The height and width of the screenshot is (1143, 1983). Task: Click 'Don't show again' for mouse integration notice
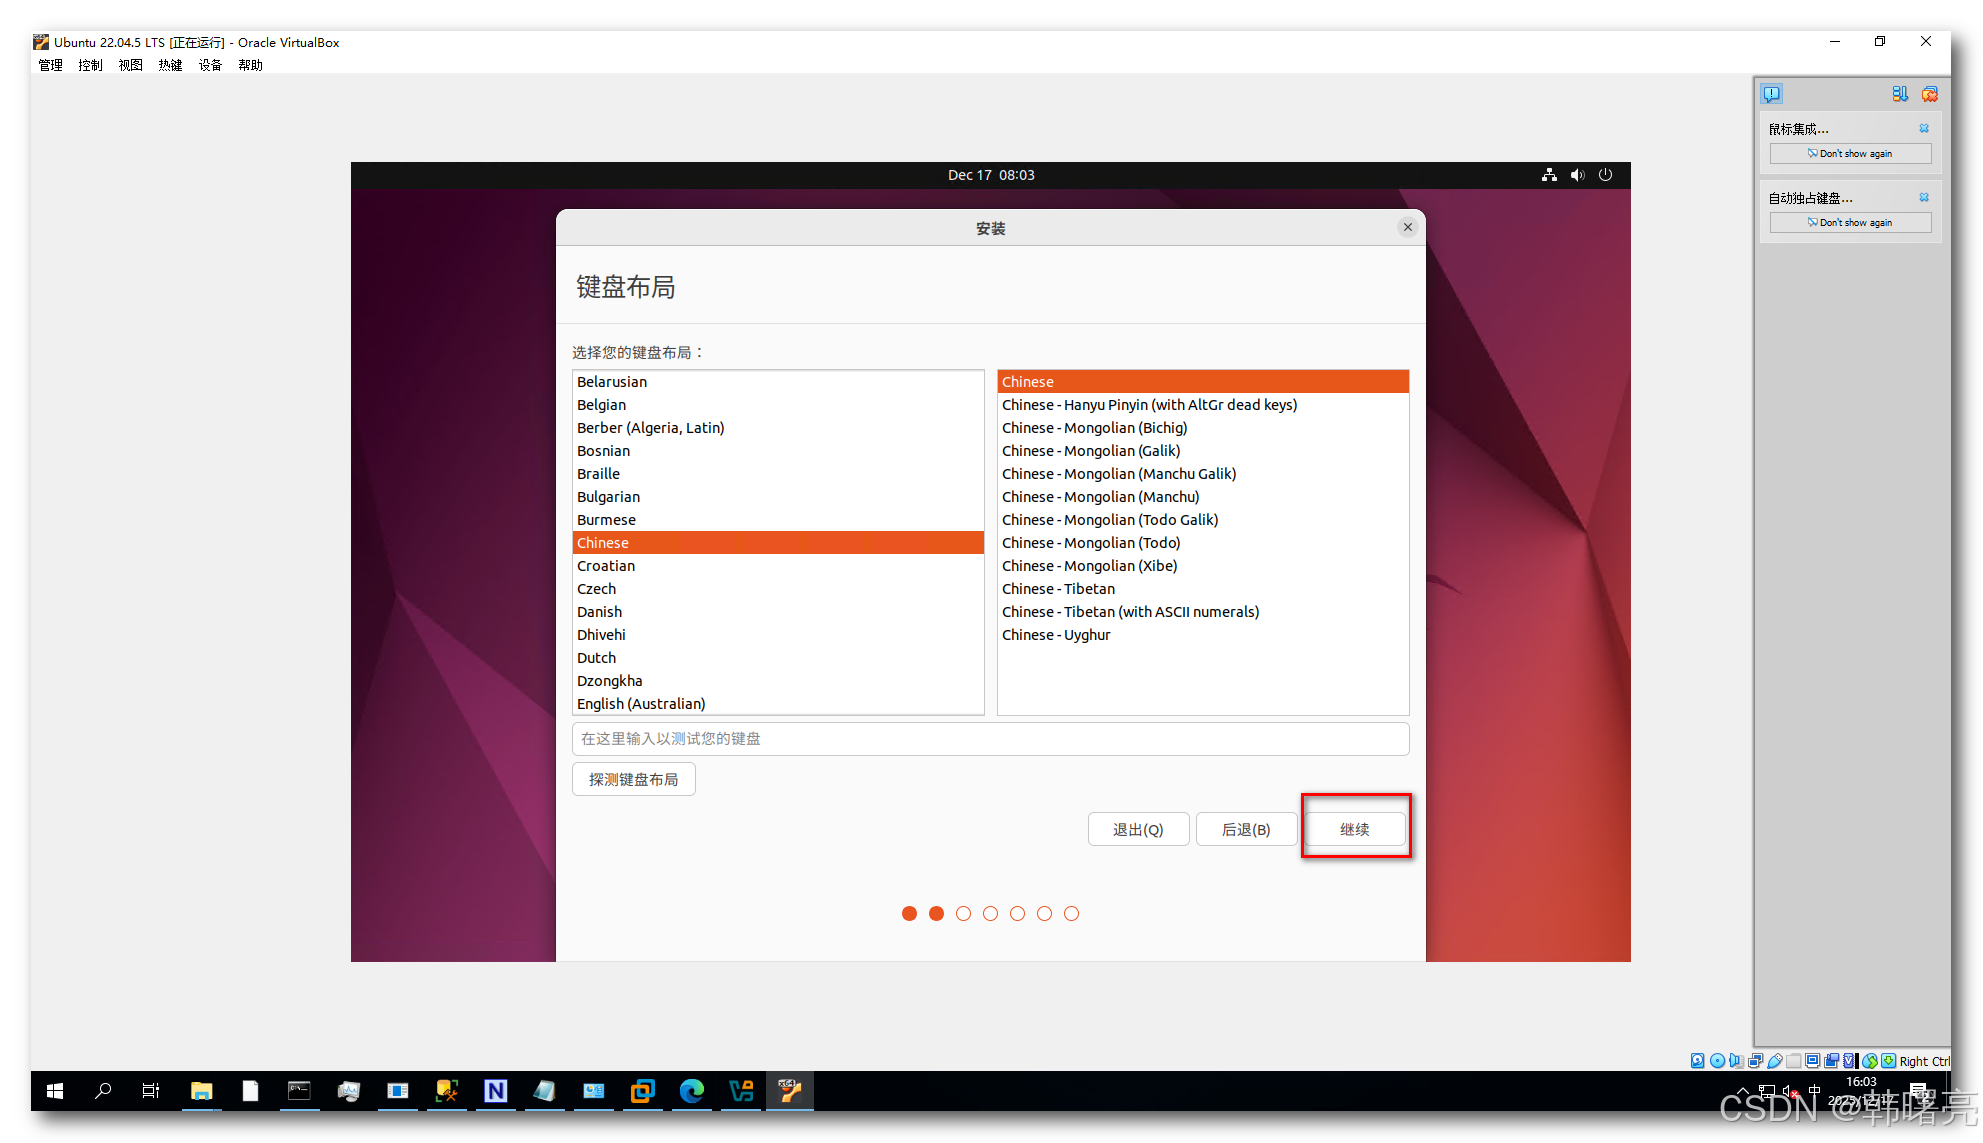click(1849, 153)
